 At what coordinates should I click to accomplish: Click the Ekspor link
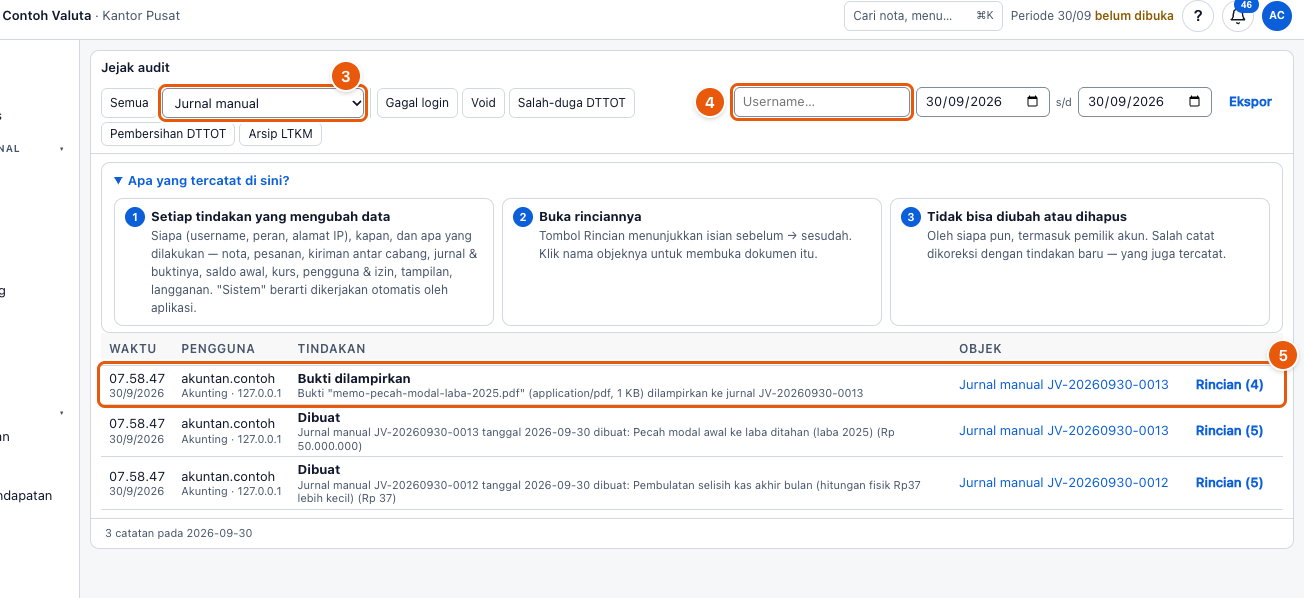pyautogui.click(x=1250, y=102)
